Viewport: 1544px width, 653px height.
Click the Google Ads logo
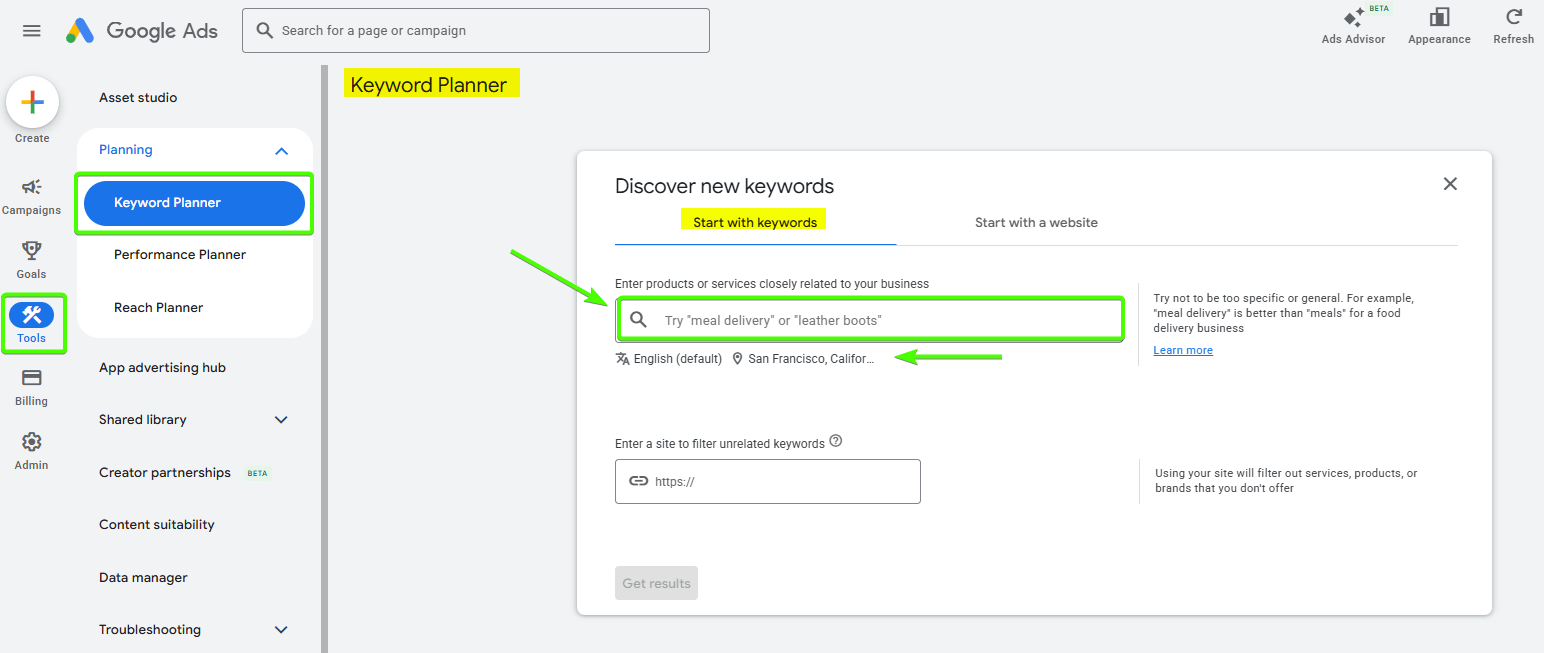point(140,30)
